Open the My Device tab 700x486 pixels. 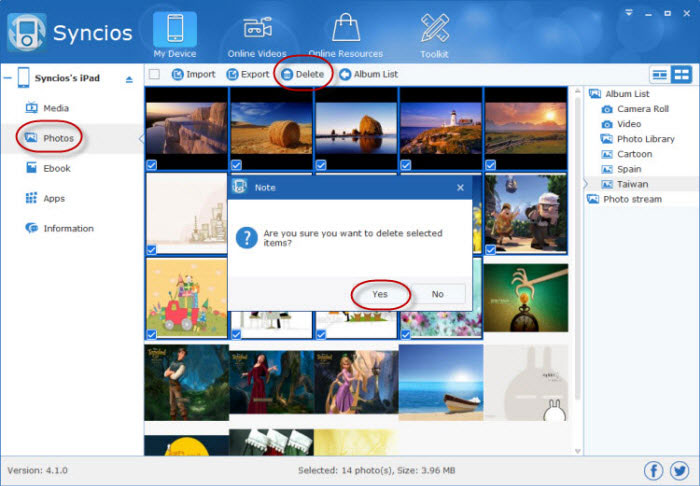[x=175, y=35]
